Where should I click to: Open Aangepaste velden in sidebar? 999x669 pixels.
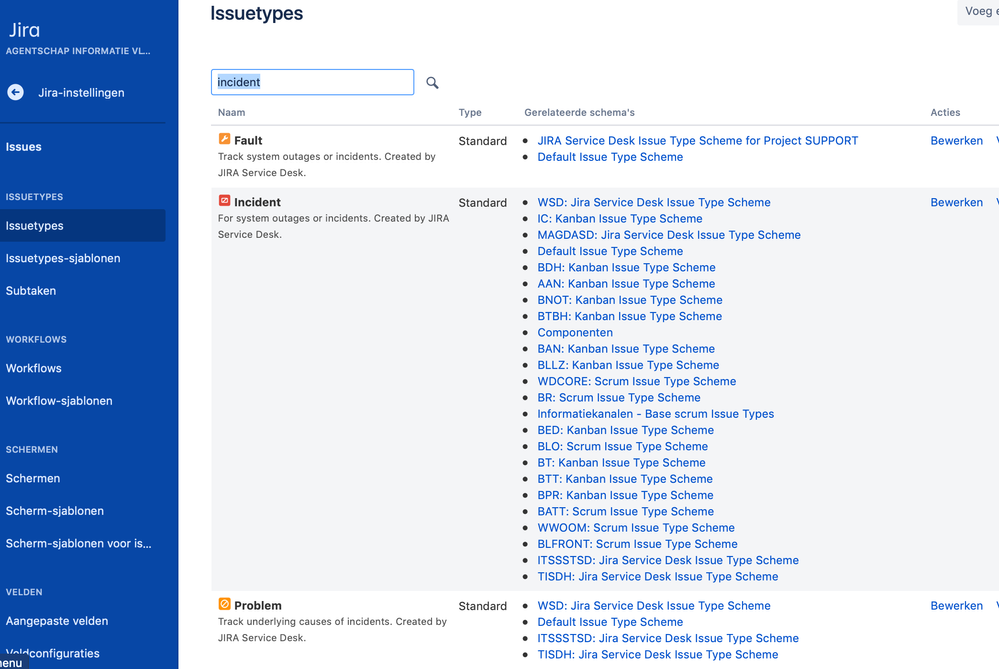[57, 621]
